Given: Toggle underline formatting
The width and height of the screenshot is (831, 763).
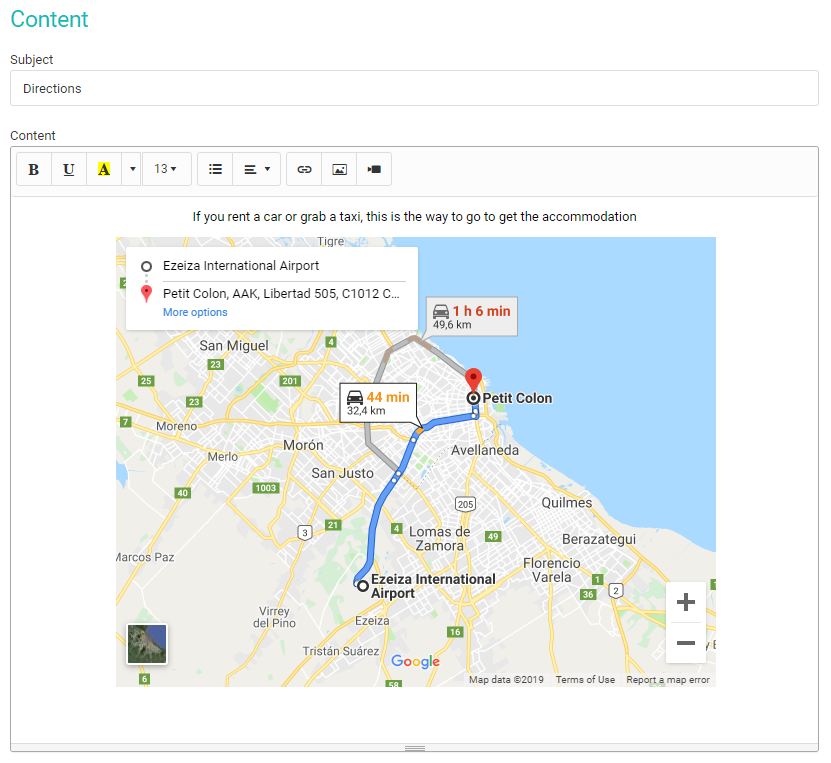Looking at the screenshot, I should pyautogui.click(x=69, y=170).
